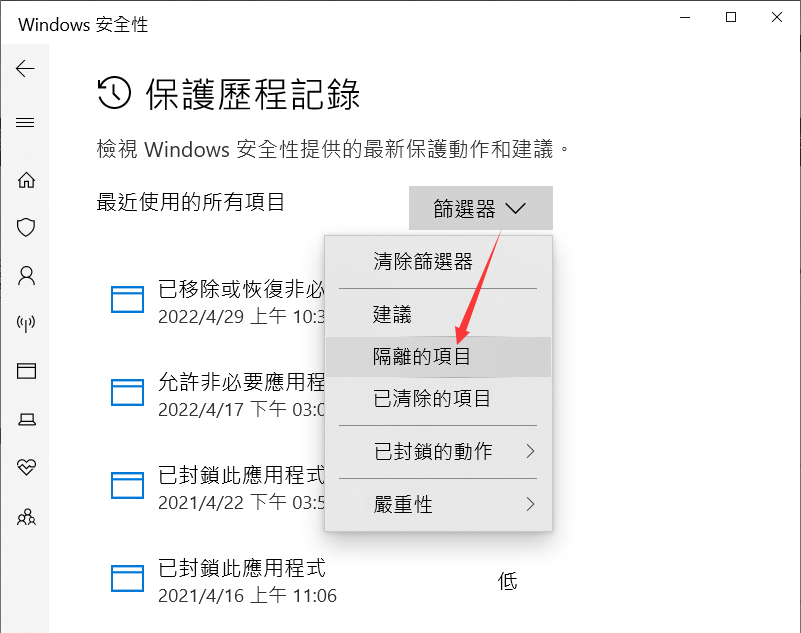Open the Home sidebar icon
The width and height of the screenshot is (801, 633).
pos(26,180)
